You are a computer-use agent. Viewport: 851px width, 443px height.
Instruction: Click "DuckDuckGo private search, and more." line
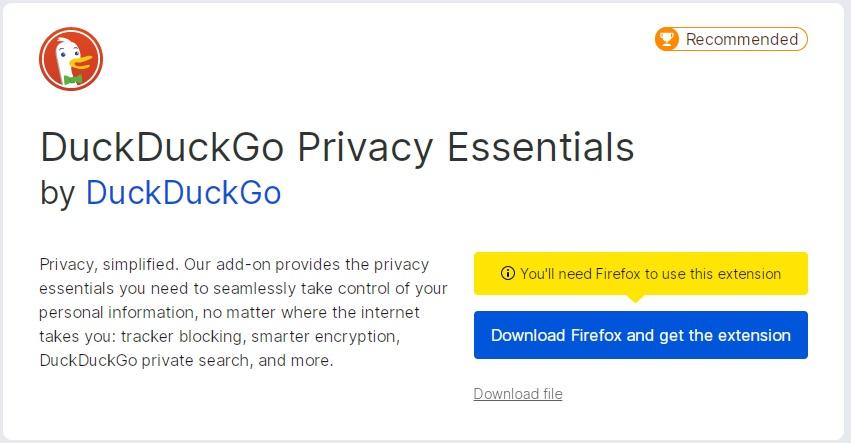(186, 360)
